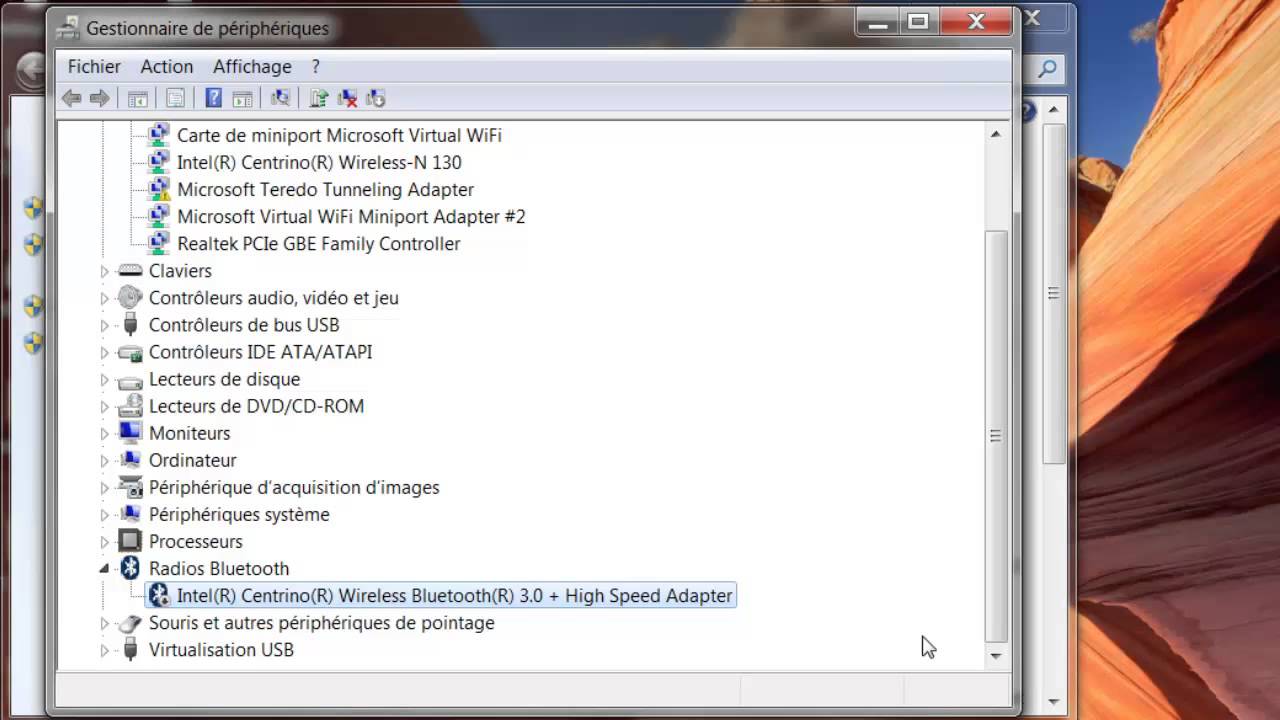Viewport: 1280px width, 720px height.
Task: Select the "Lecteurs de disque" label
Action: [224, 379]
